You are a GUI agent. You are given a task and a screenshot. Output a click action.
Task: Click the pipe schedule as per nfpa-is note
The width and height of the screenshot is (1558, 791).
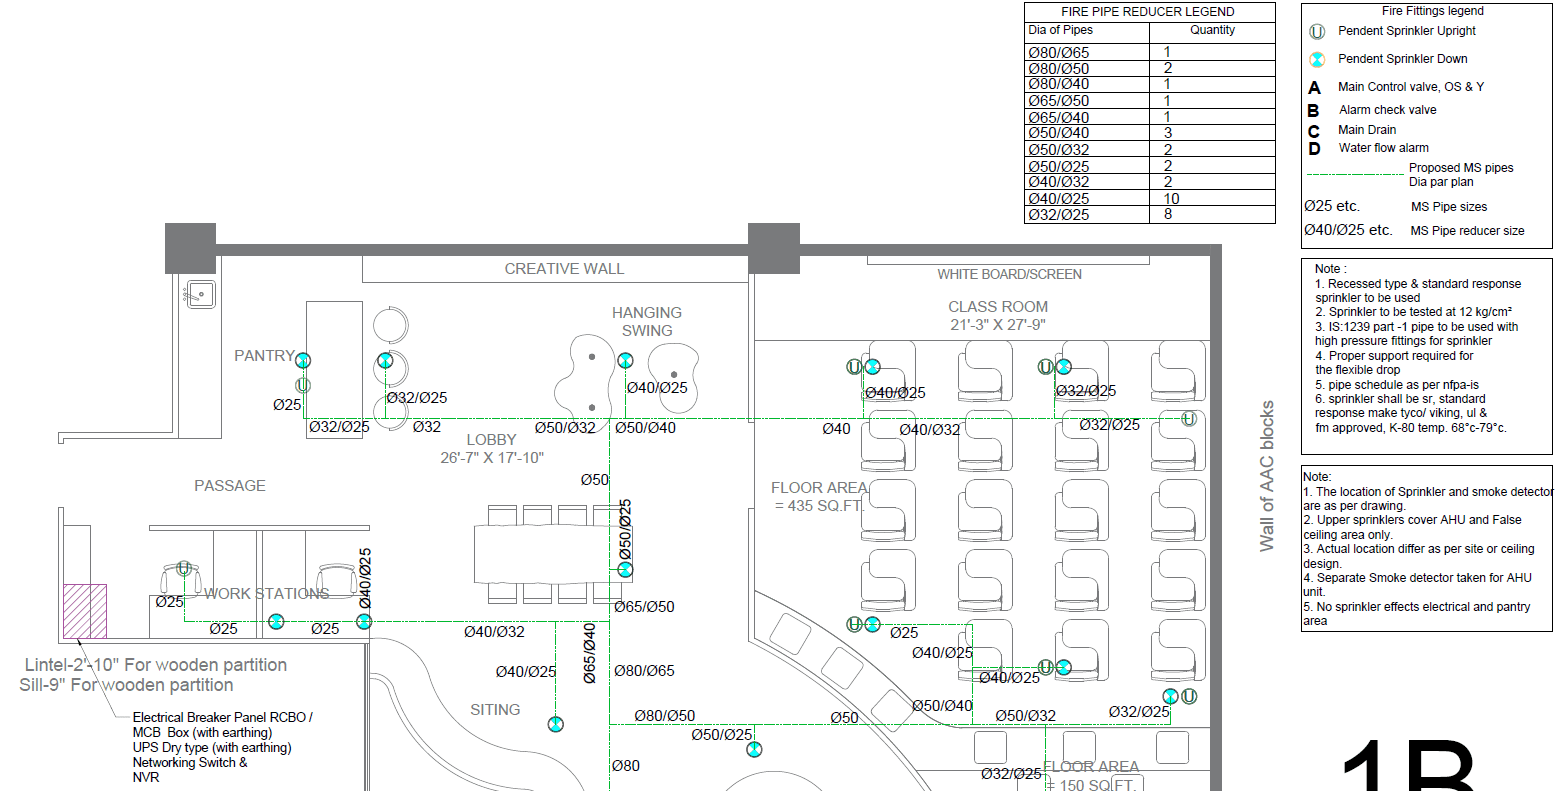(1396, 384)
